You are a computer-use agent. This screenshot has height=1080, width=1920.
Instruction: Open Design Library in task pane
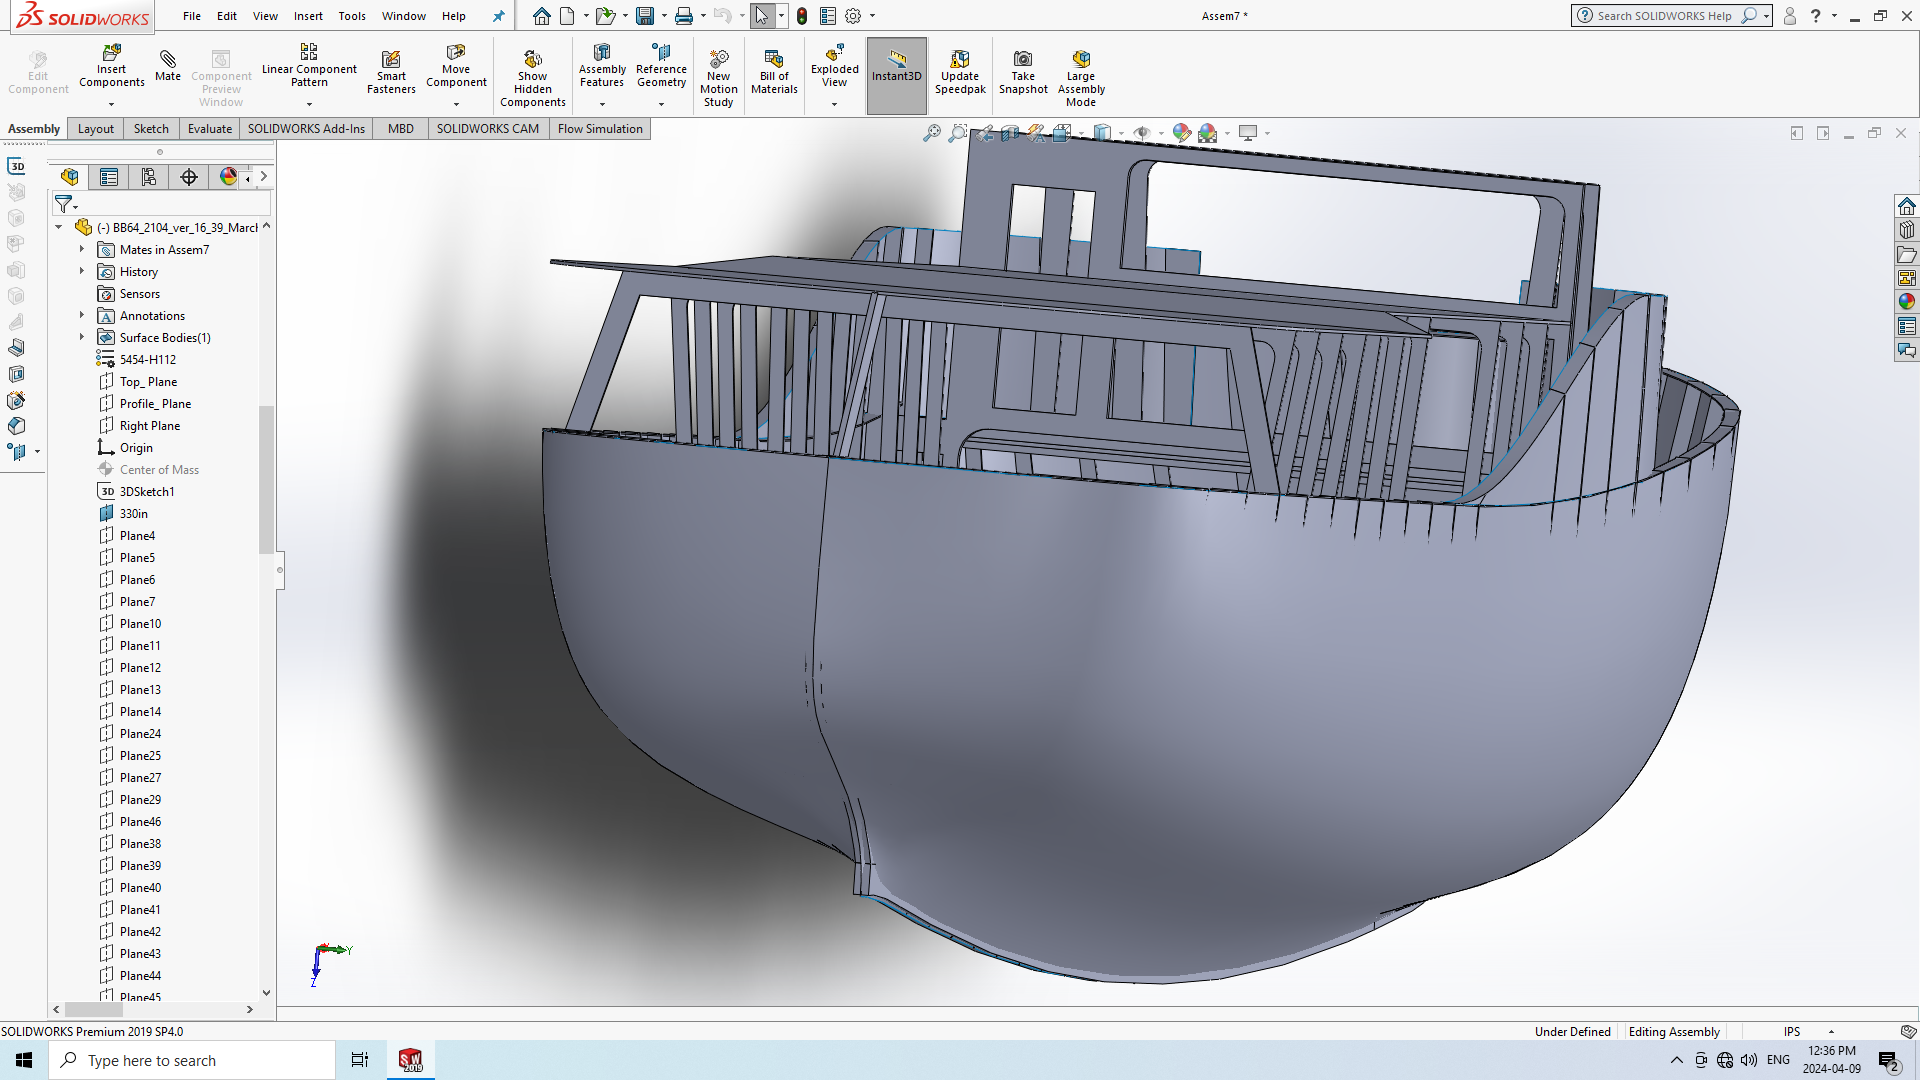[x=1907, y=230]
